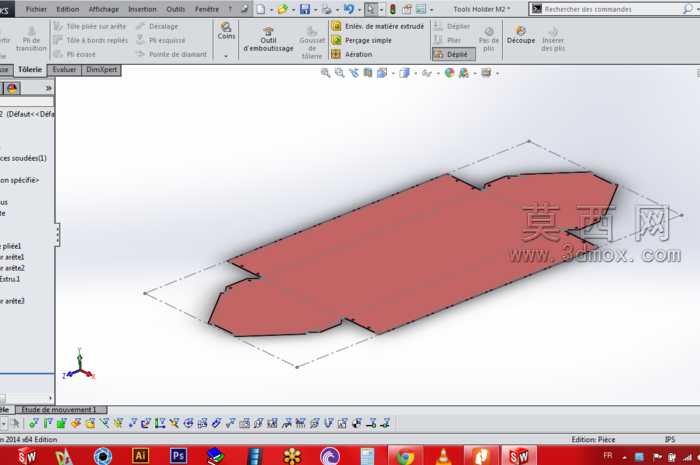The width and height of the screenshot is (700, 465).
Task: Click Zoom to area icon
Action: [340, 73]
